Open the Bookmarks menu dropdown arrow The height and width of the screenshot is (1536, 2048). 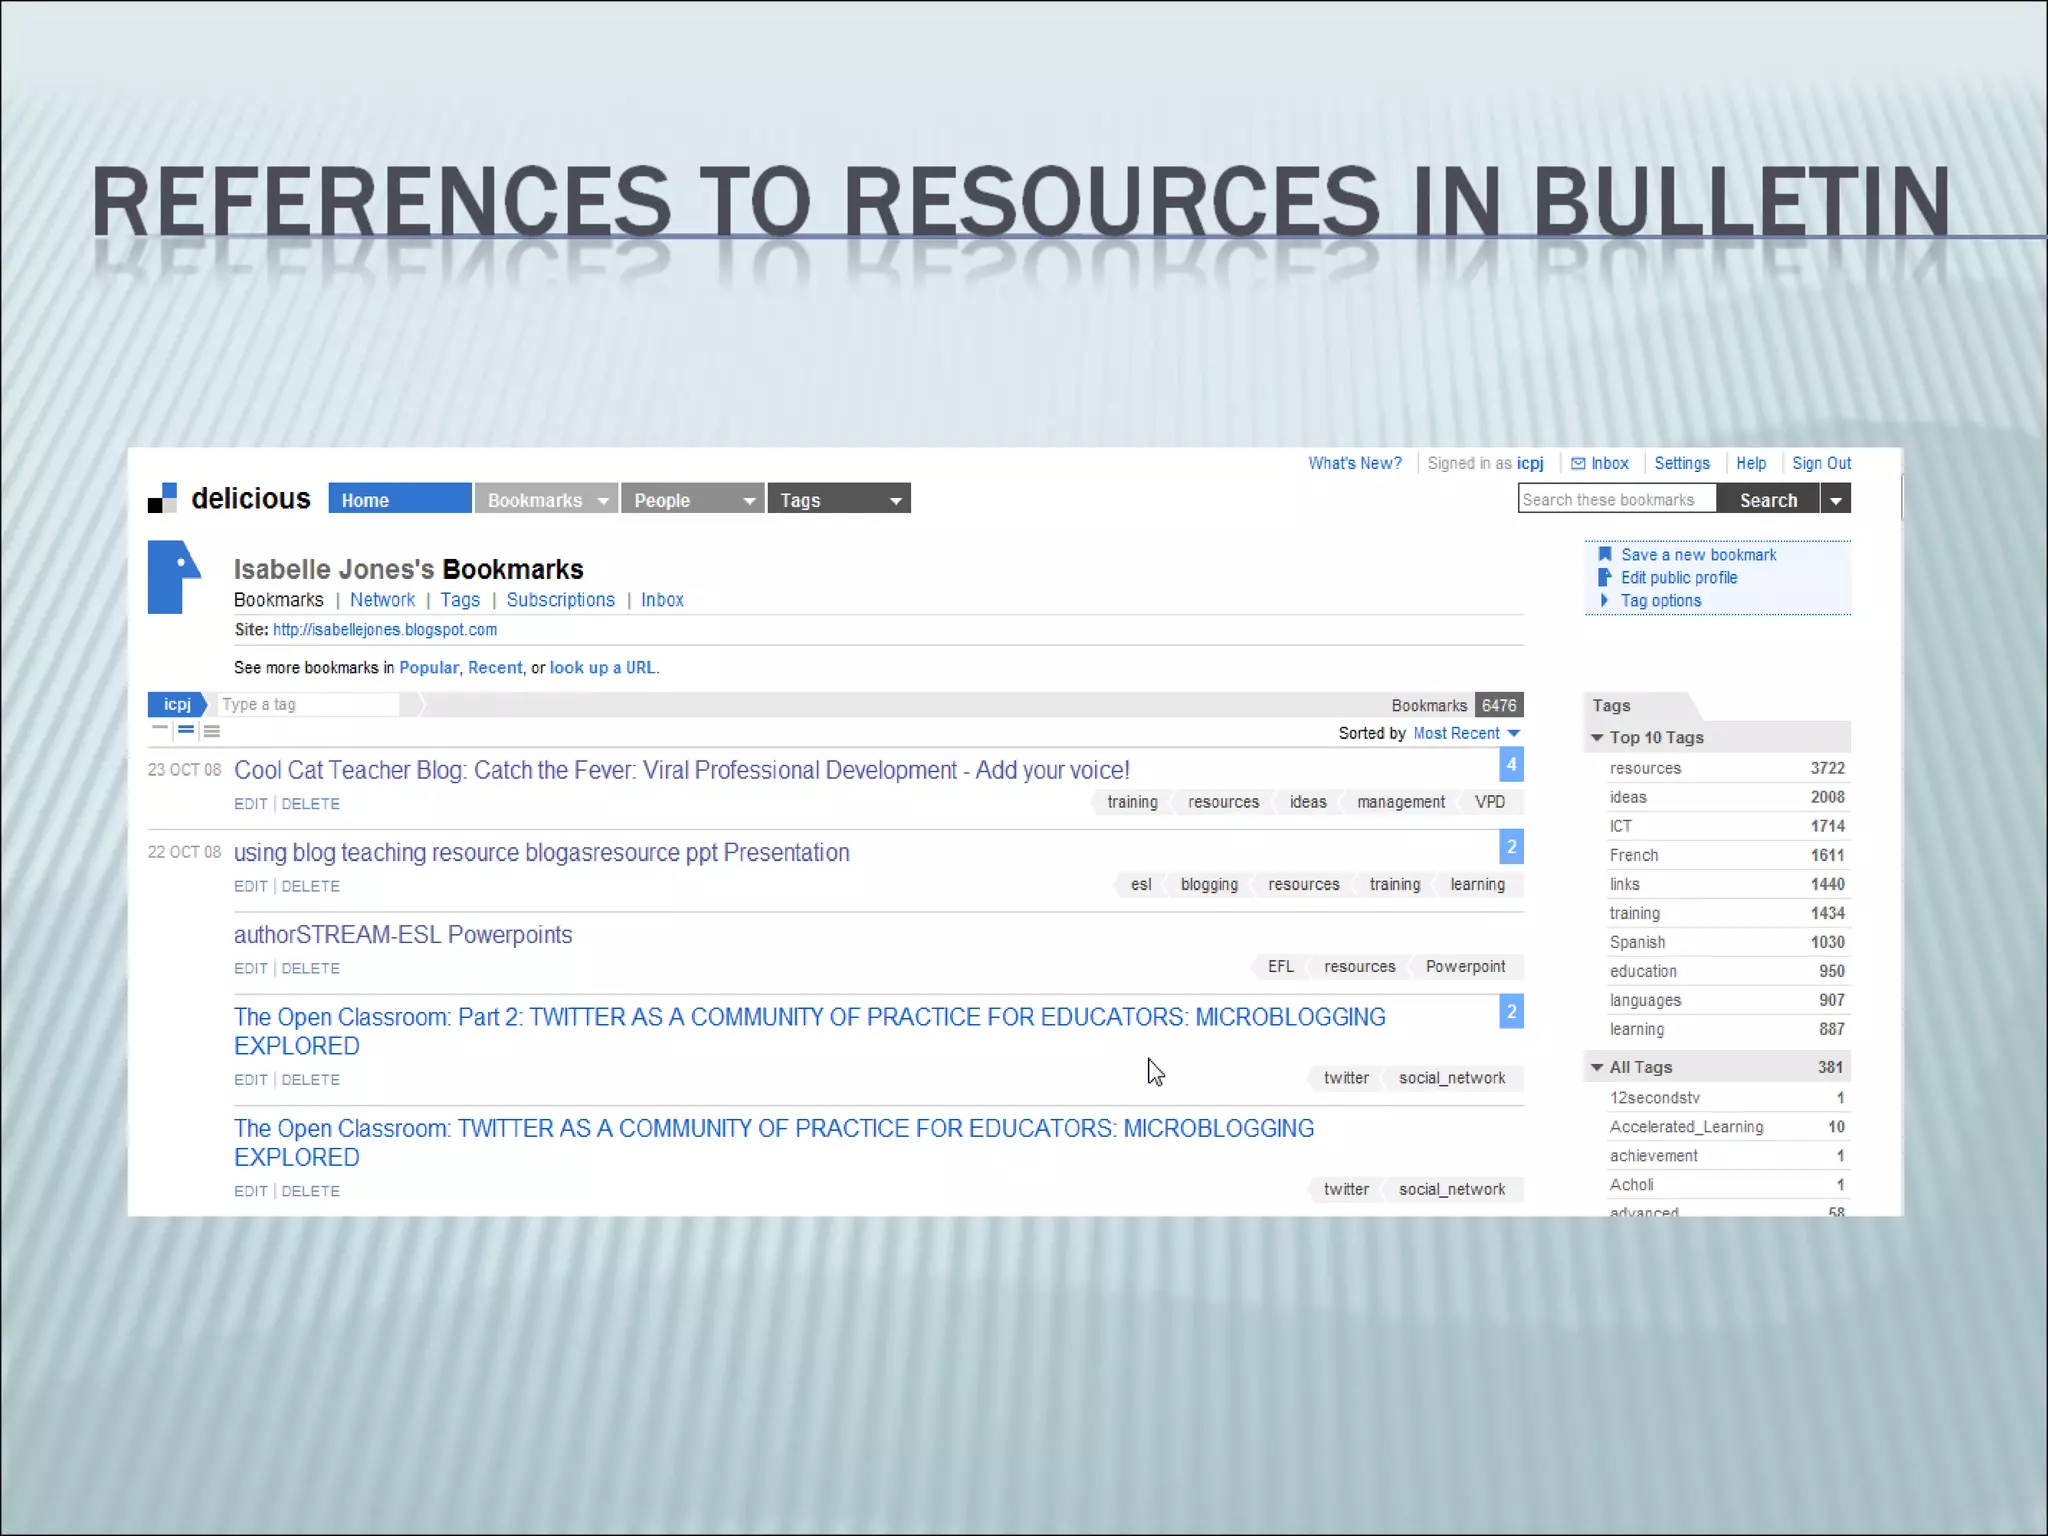tap(603, 500)
